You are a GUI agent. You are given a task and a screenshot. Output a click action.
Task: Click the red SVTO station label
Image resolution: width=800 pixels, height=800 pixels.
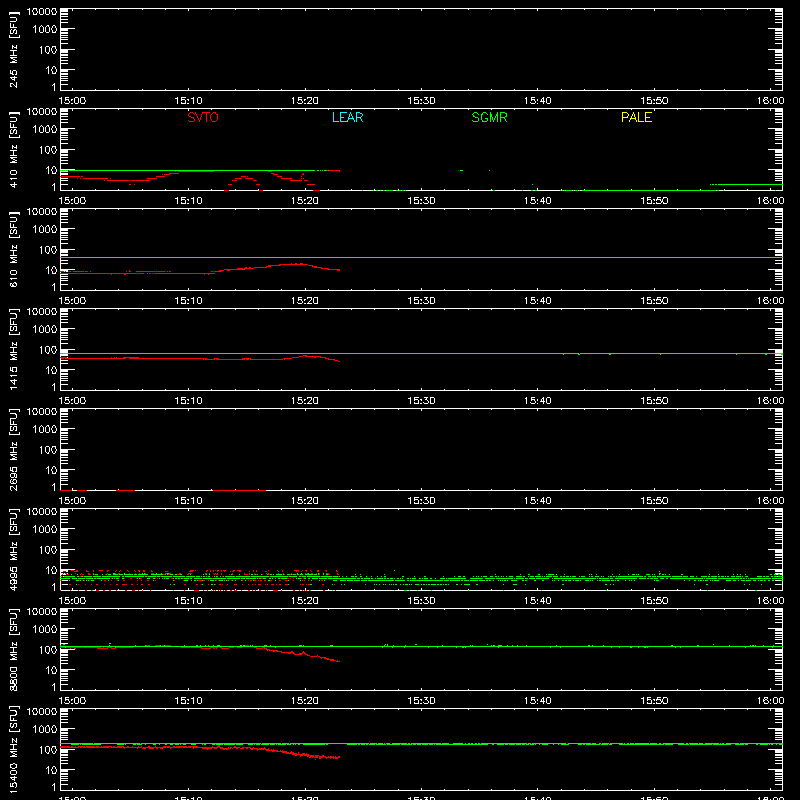coord(203,117)
